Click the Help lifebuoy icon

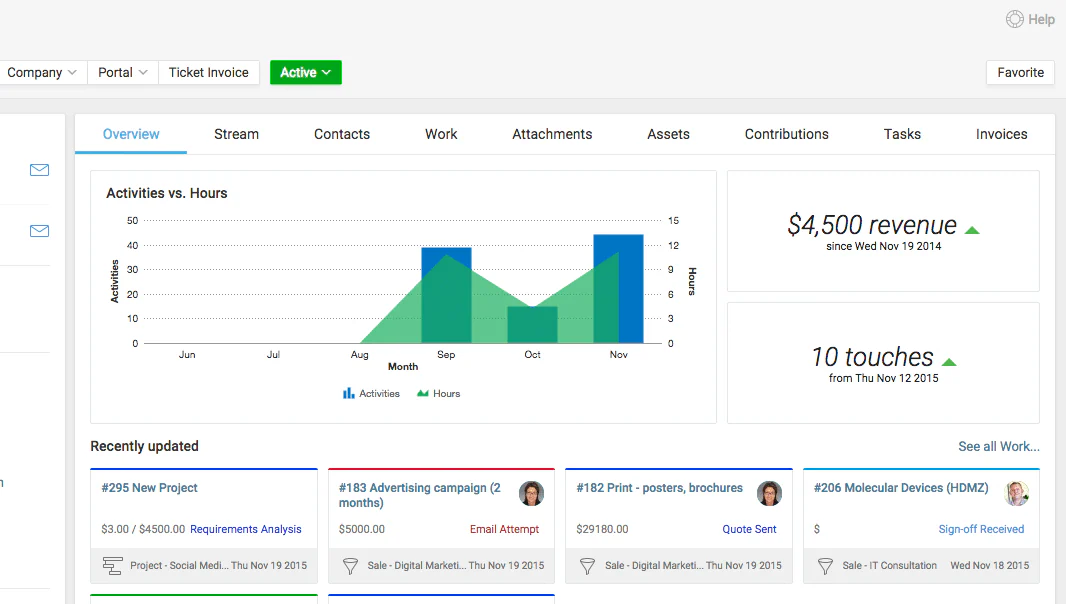[x=1014, y=19]
